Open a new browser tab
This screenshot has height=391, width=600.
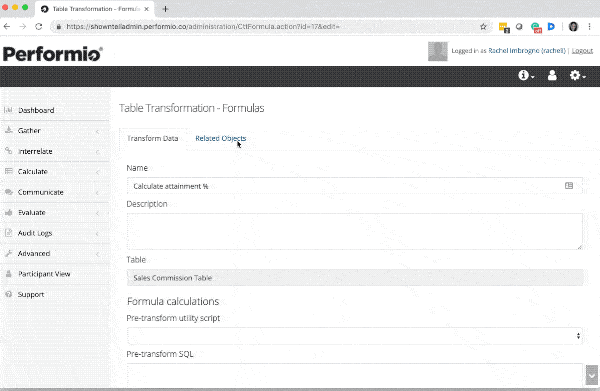165,9
